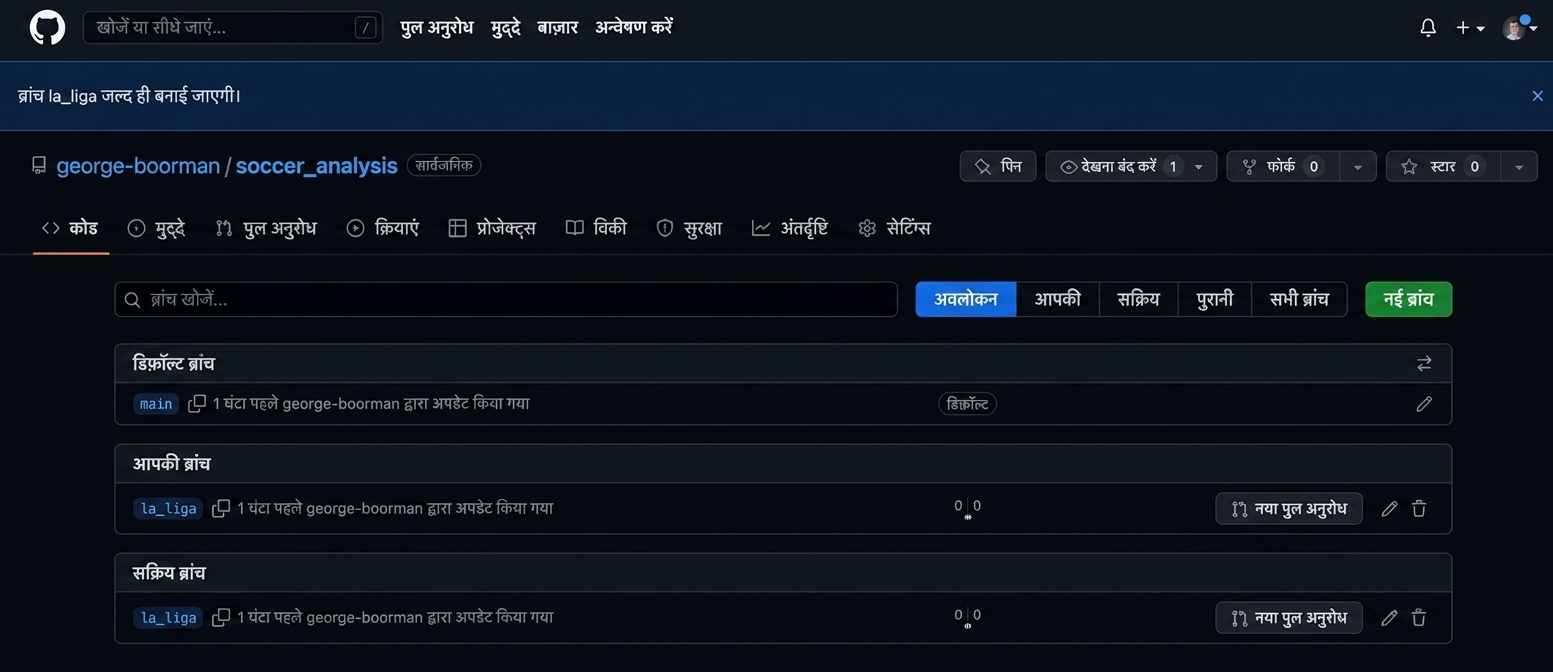The width and height of the screenshot is (1553, 672).
Task: Click the repository icon beside george-boorman
Action: tap(39, 166)
